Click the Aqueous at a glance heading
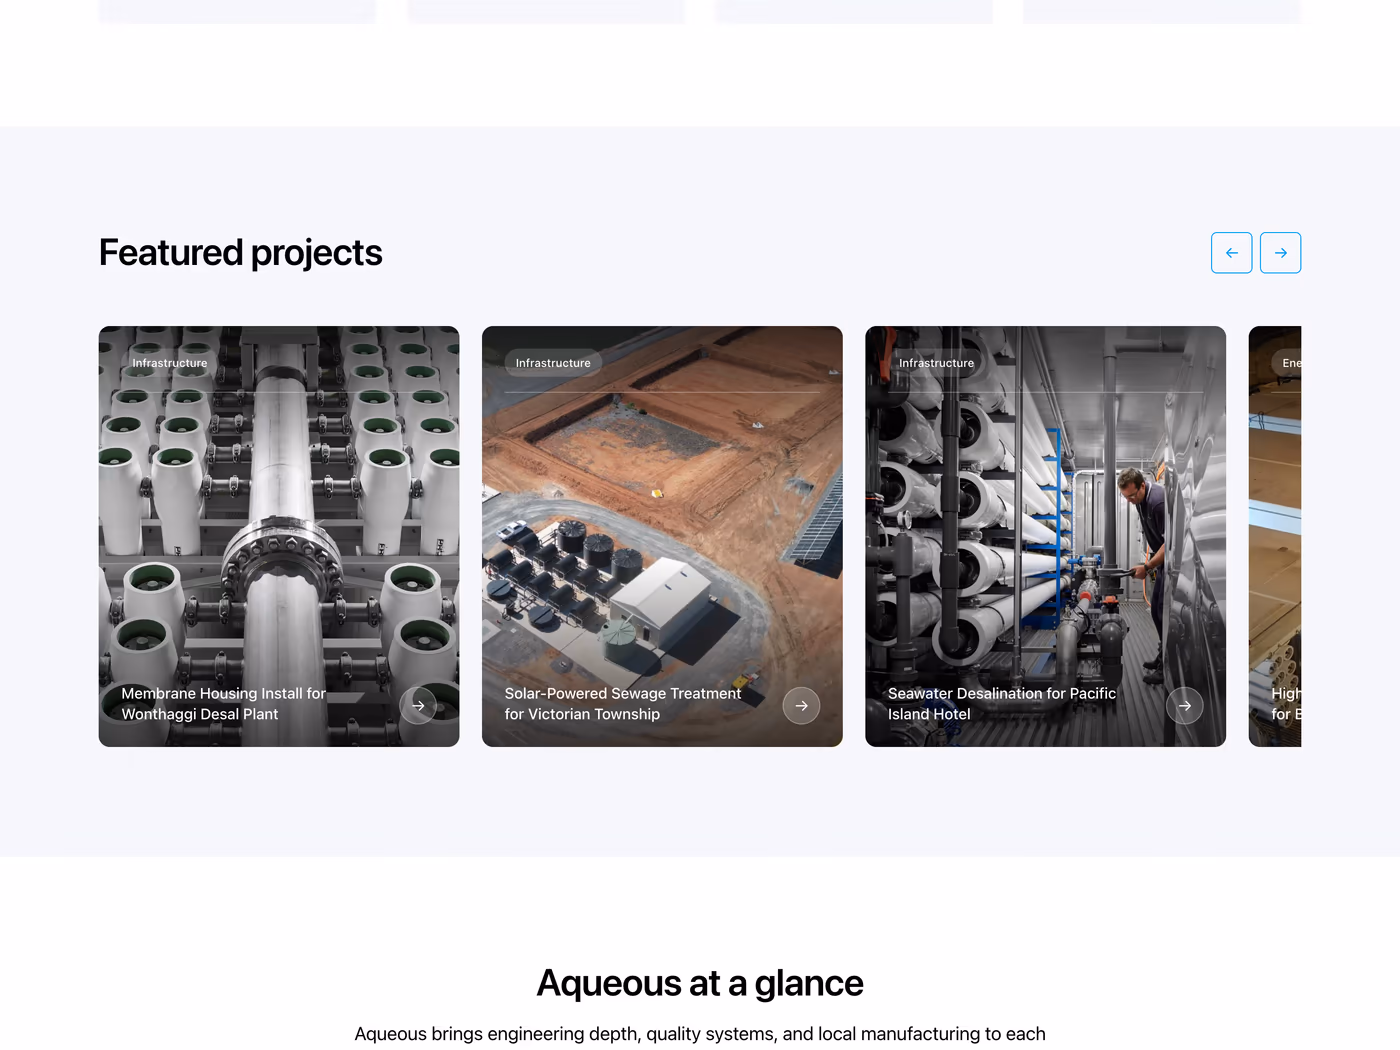1400x1050 pixels. click(700, 983)
